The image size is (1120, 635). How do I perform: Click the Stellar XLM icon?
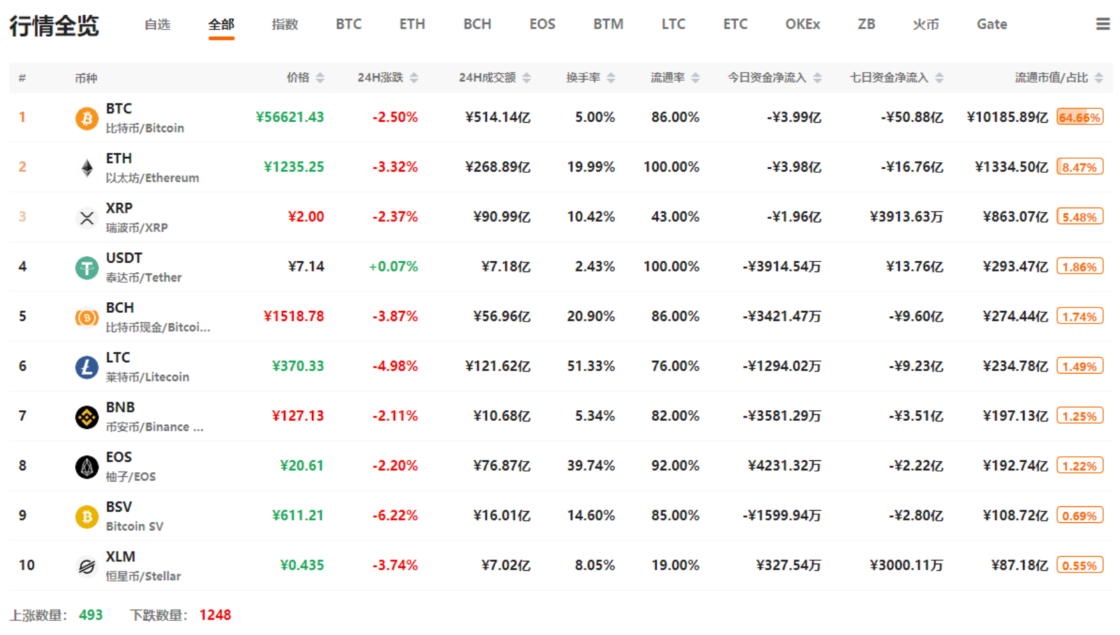[x=87, y=566]
